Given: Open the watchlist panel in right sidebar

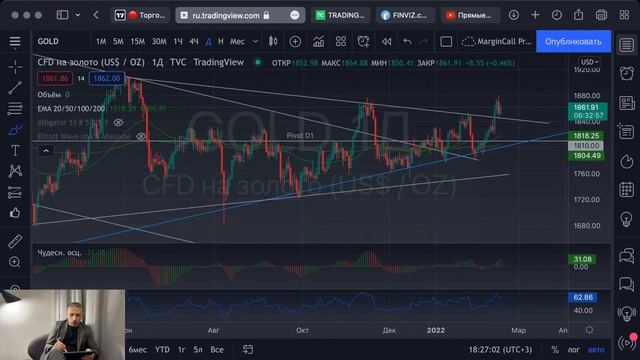Looking at the screenshot, I should pyautogui.click(x=627, y=44).
